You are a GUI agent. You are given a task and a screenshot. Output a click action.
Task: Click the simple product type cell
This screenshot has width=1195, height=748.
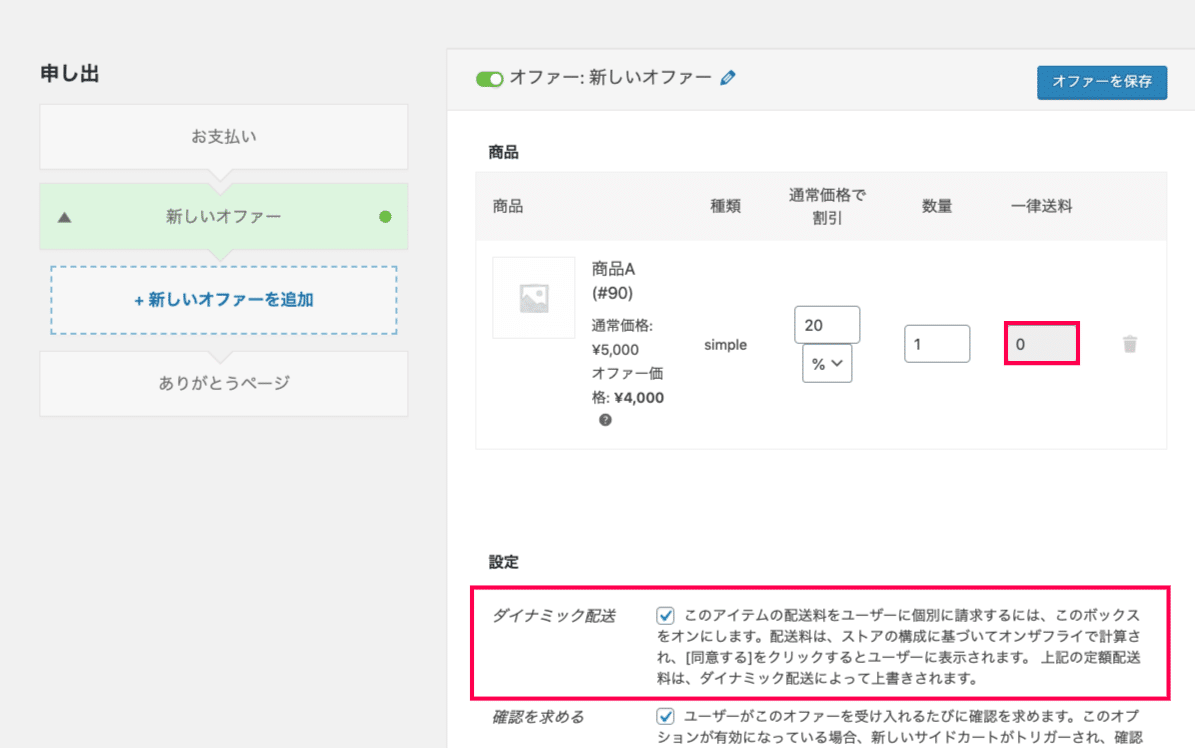[726, 345]
